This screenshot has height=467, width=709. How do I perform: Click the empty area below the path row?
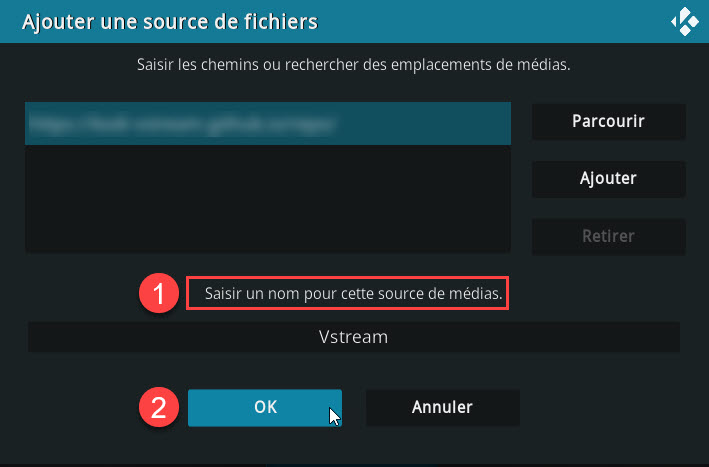point(268,198)
